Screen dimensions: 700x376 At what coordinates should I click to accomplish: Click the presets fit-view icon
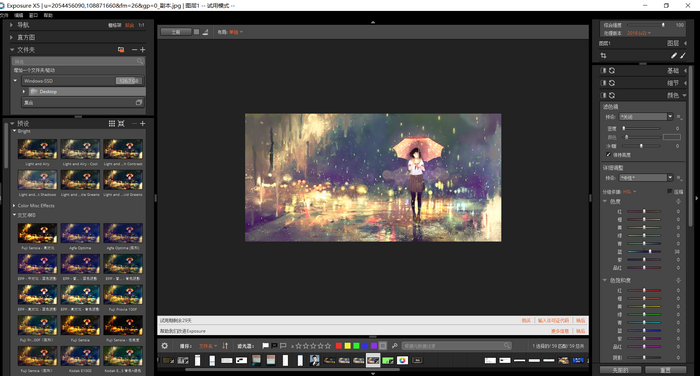click(x=121, y=124)
